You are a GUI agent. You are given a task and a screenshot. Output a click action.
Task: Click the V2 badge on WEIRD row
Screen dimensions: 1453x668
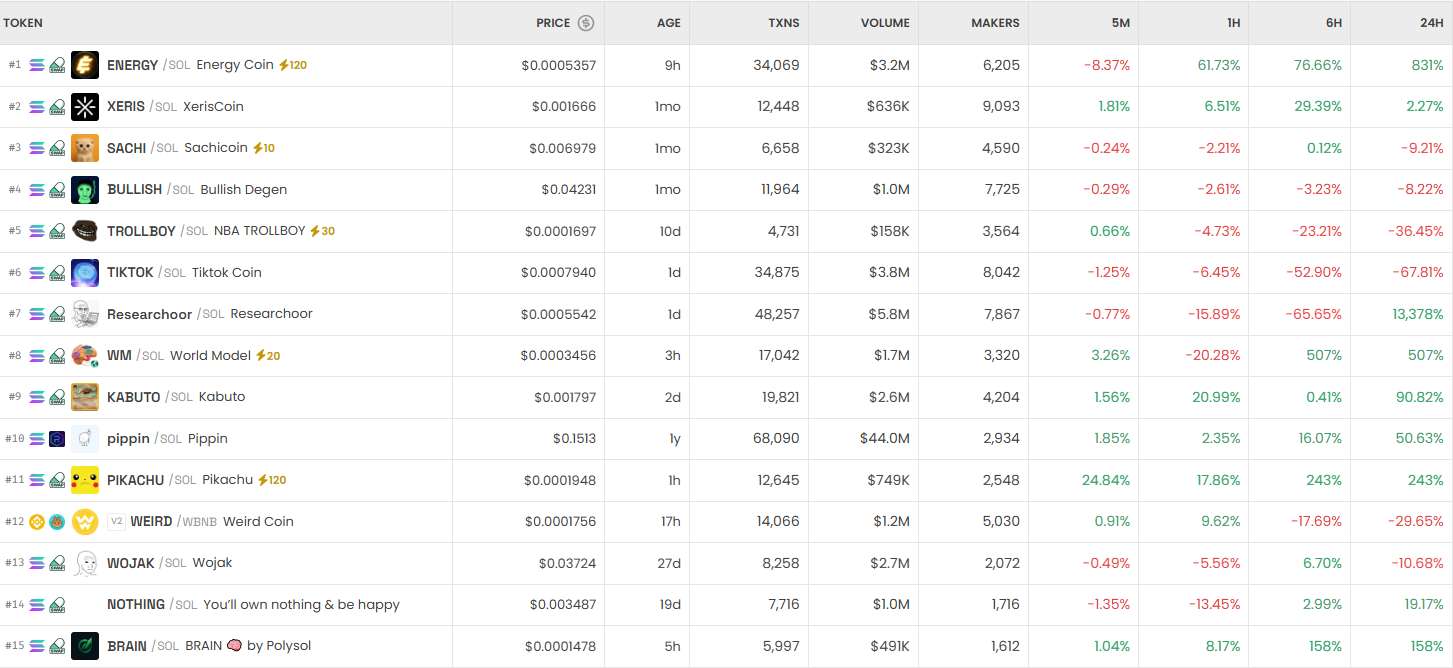tap(116, 522)
